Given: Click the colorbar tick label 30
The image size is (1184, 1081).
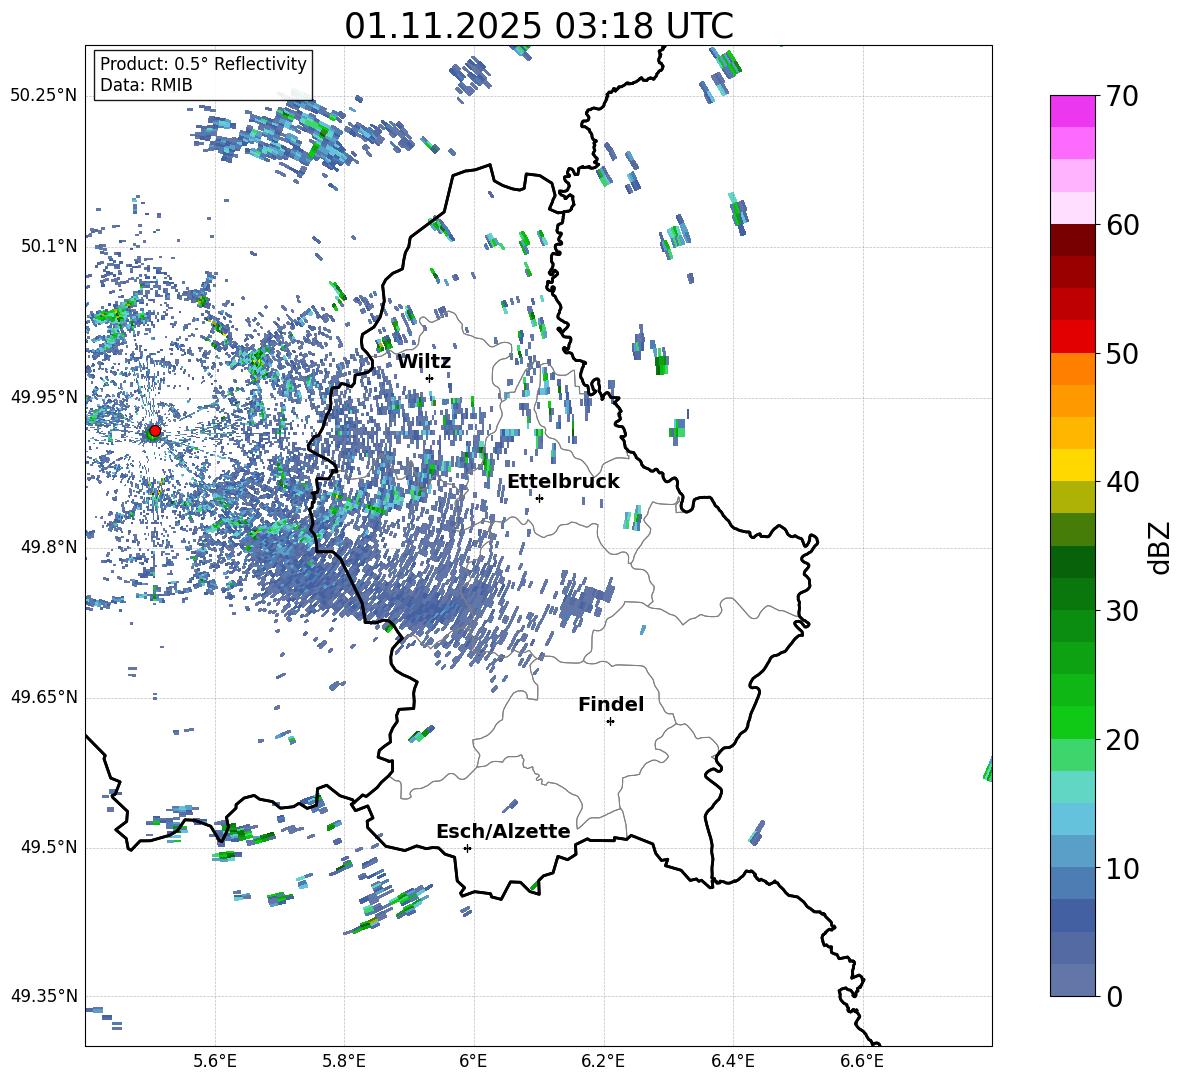Looking at the screenshot, I should (x=1122, y=611).
